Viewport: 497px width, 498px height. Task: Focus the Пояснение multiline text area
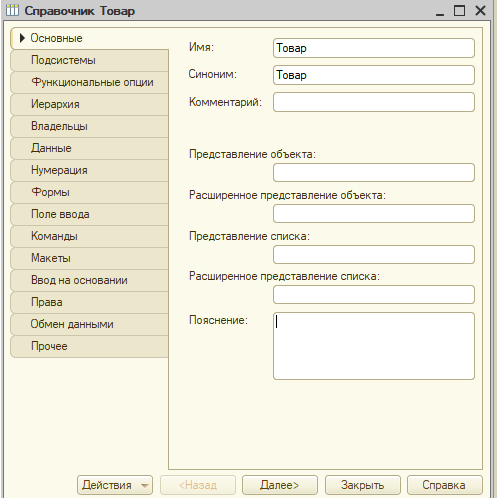click(x=374, y=346)
